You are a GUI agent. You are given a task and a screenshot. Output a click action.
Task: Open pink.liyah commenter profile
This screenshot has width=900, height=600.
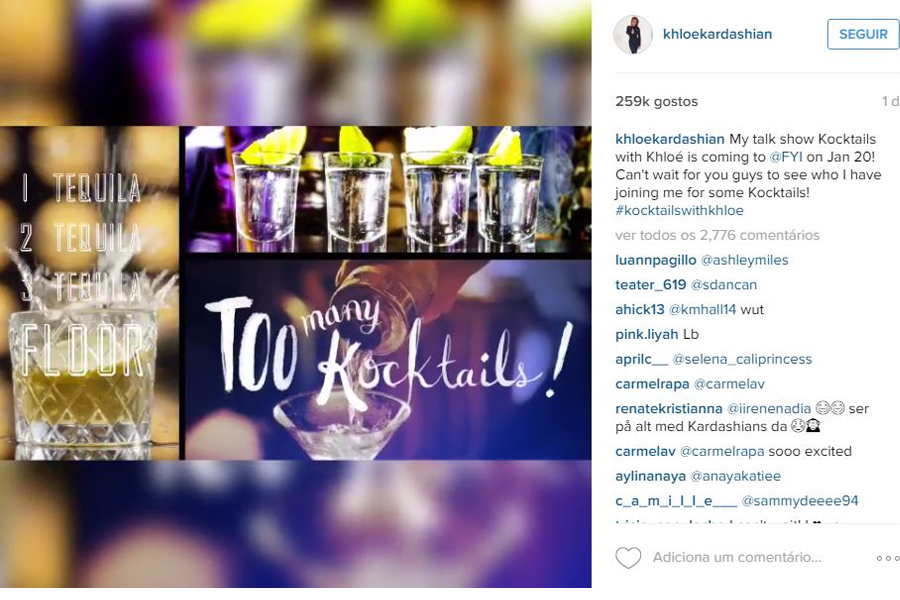pos(647,334)
